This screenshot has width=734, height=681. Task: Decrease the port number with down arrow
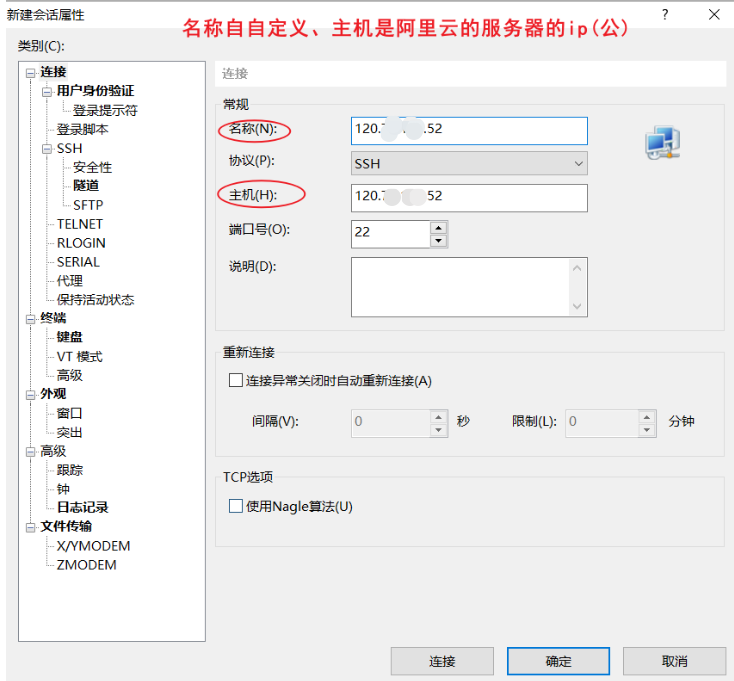click(438, 241)
